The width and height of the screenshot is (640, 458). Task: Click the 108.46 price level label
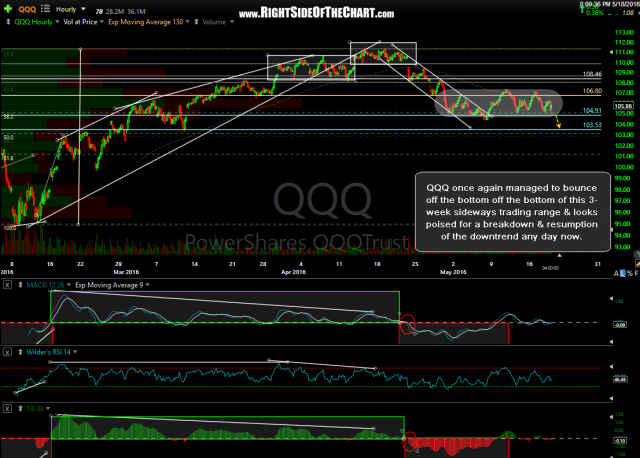point(592,74)
